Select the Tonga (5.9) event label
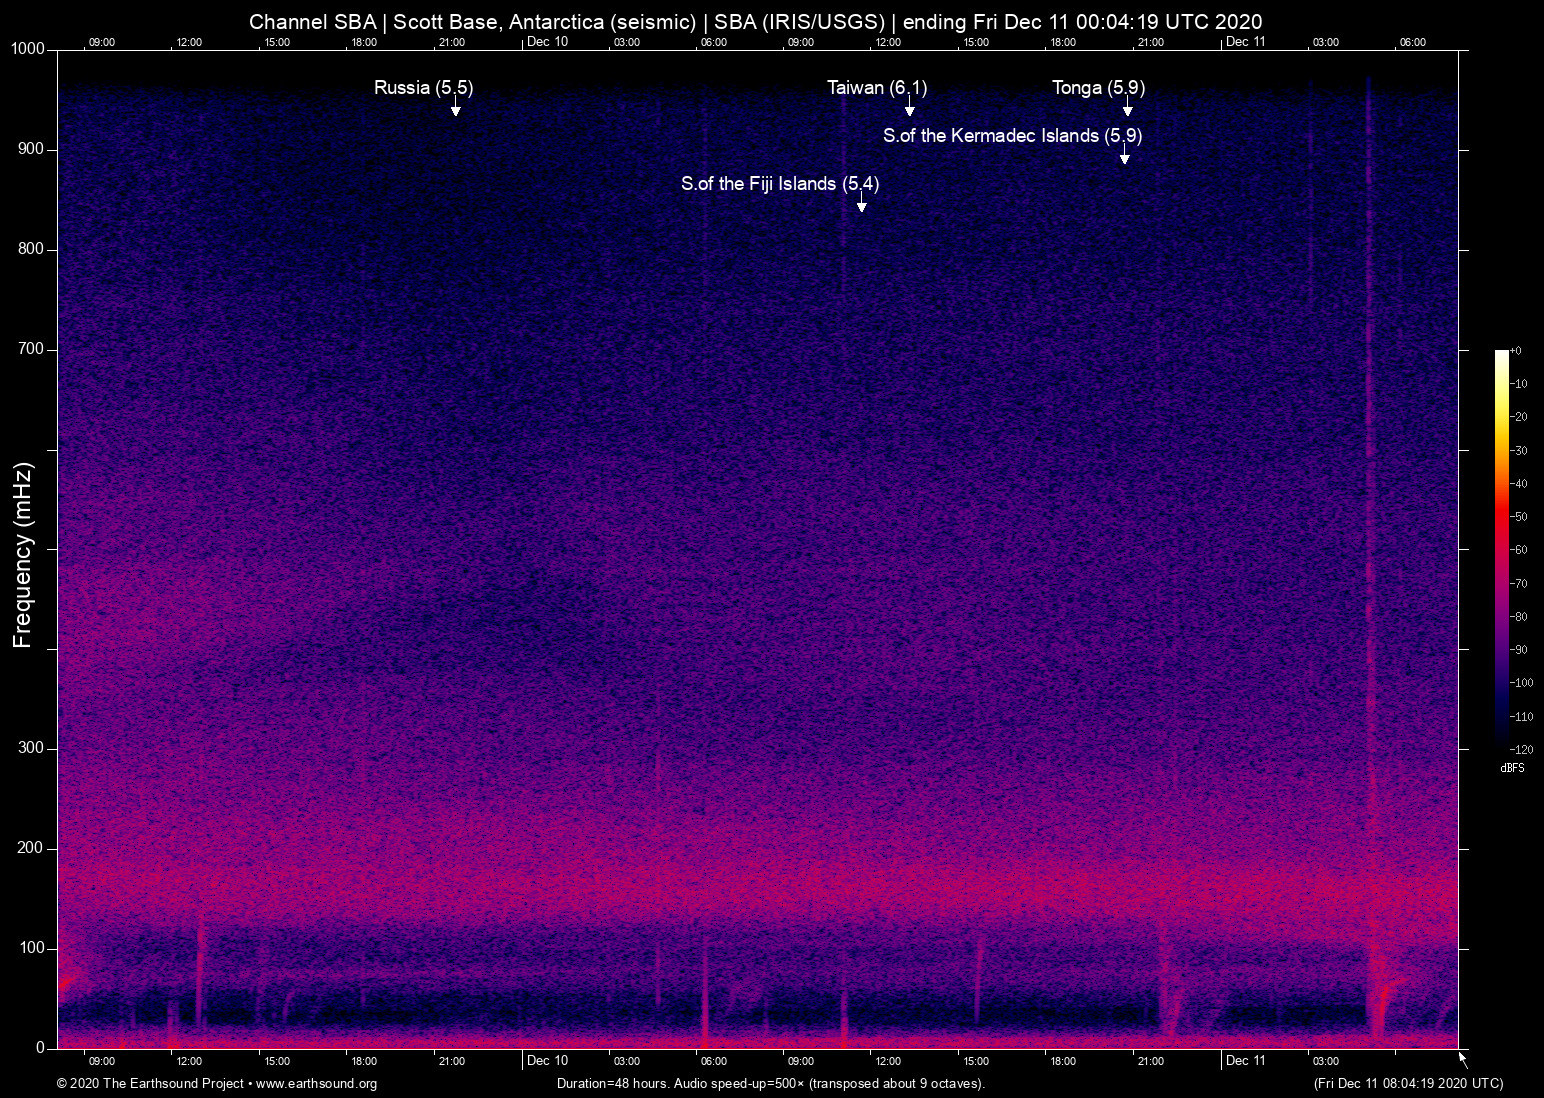The height and width of the screenshot is (1098, 1544). tap(1098, 88)
